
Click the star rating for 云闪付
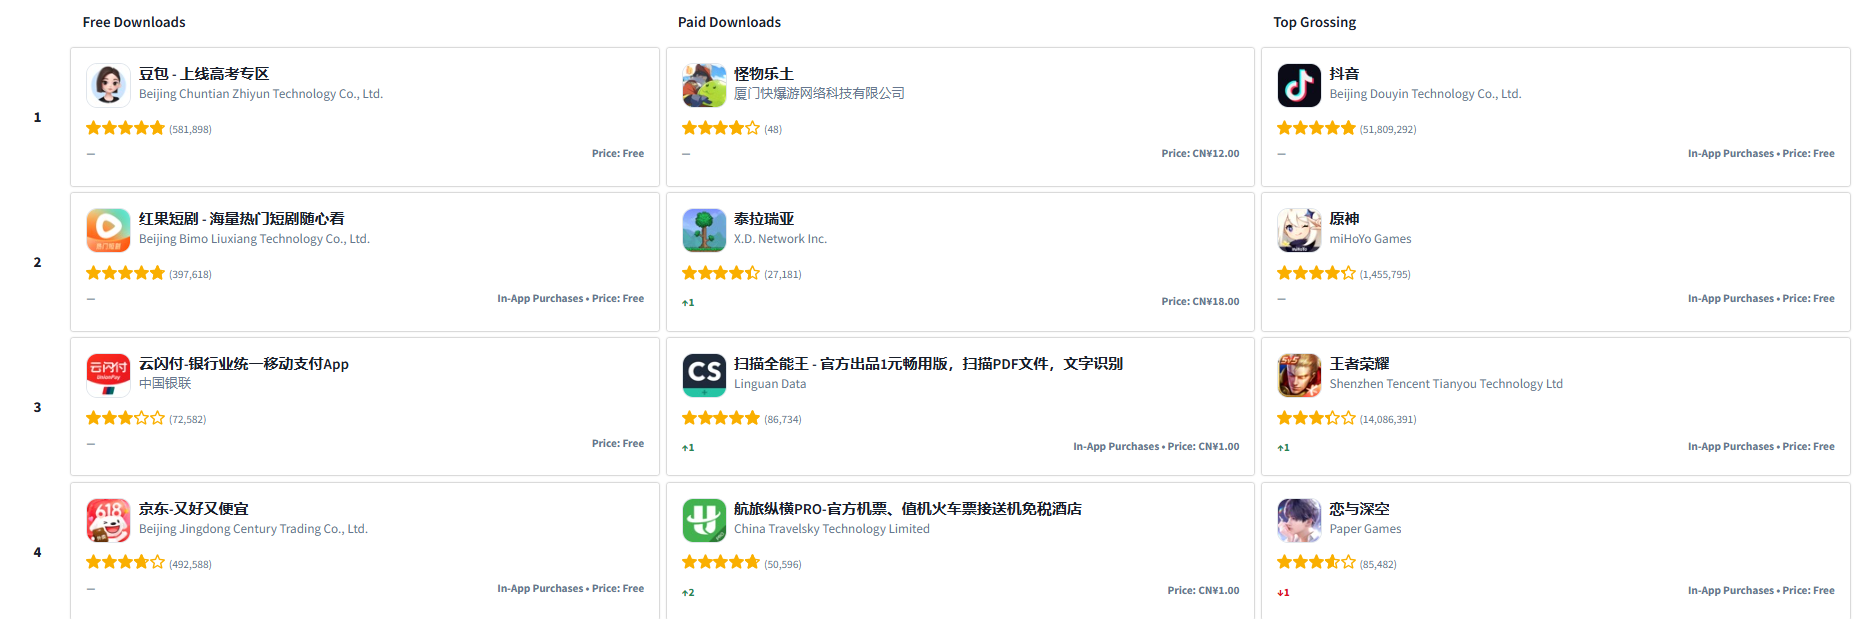(x=125, y=418)
